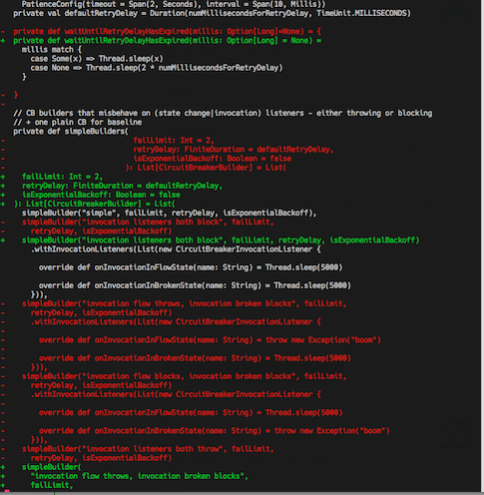Click the simpleBuilder("simple", failLimit...) line
484x495 pixels.
pos(169,213)
